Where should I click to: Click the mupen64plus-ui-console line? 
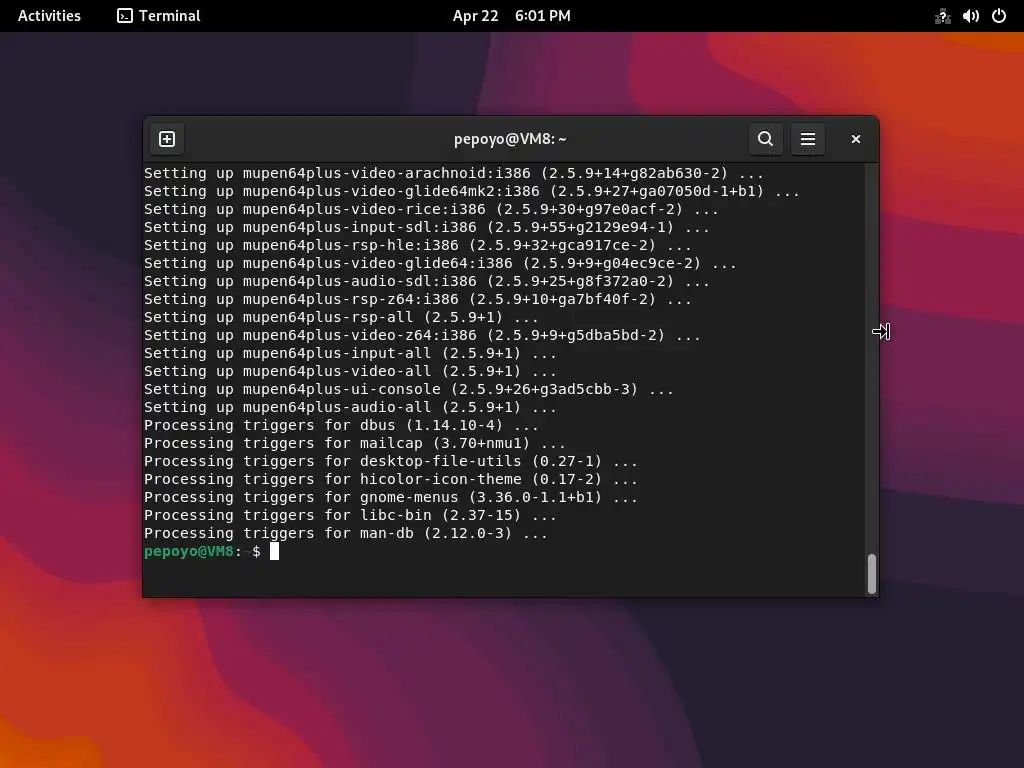409,389
